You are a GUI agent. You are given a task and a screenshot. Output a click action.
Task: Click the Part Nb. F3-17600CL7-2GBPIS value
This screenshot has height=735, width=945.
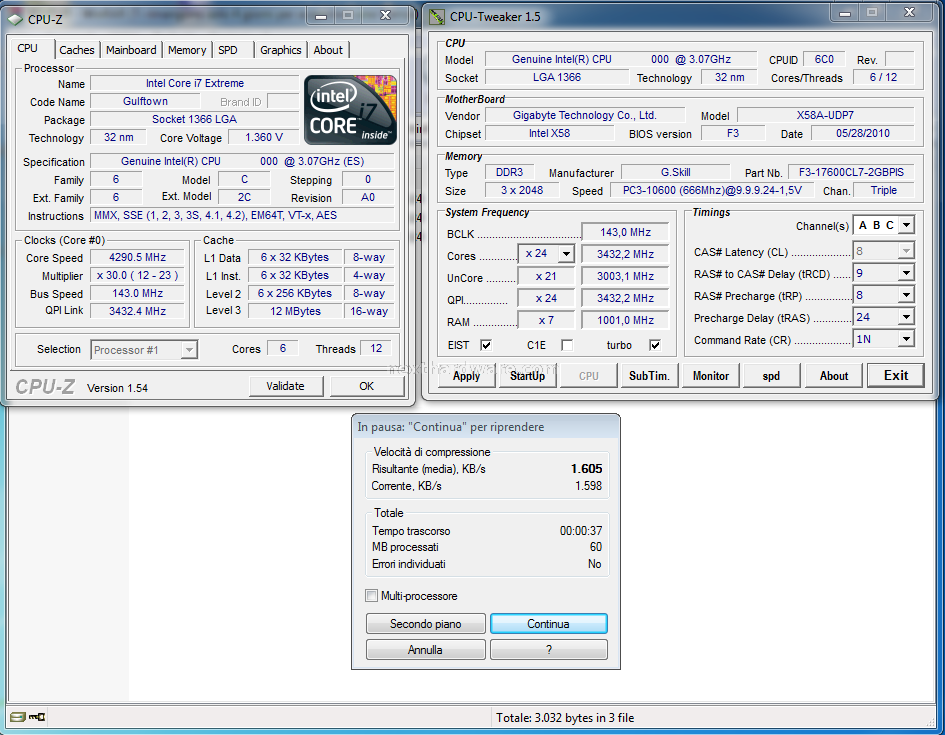click(x=851, y=172)
